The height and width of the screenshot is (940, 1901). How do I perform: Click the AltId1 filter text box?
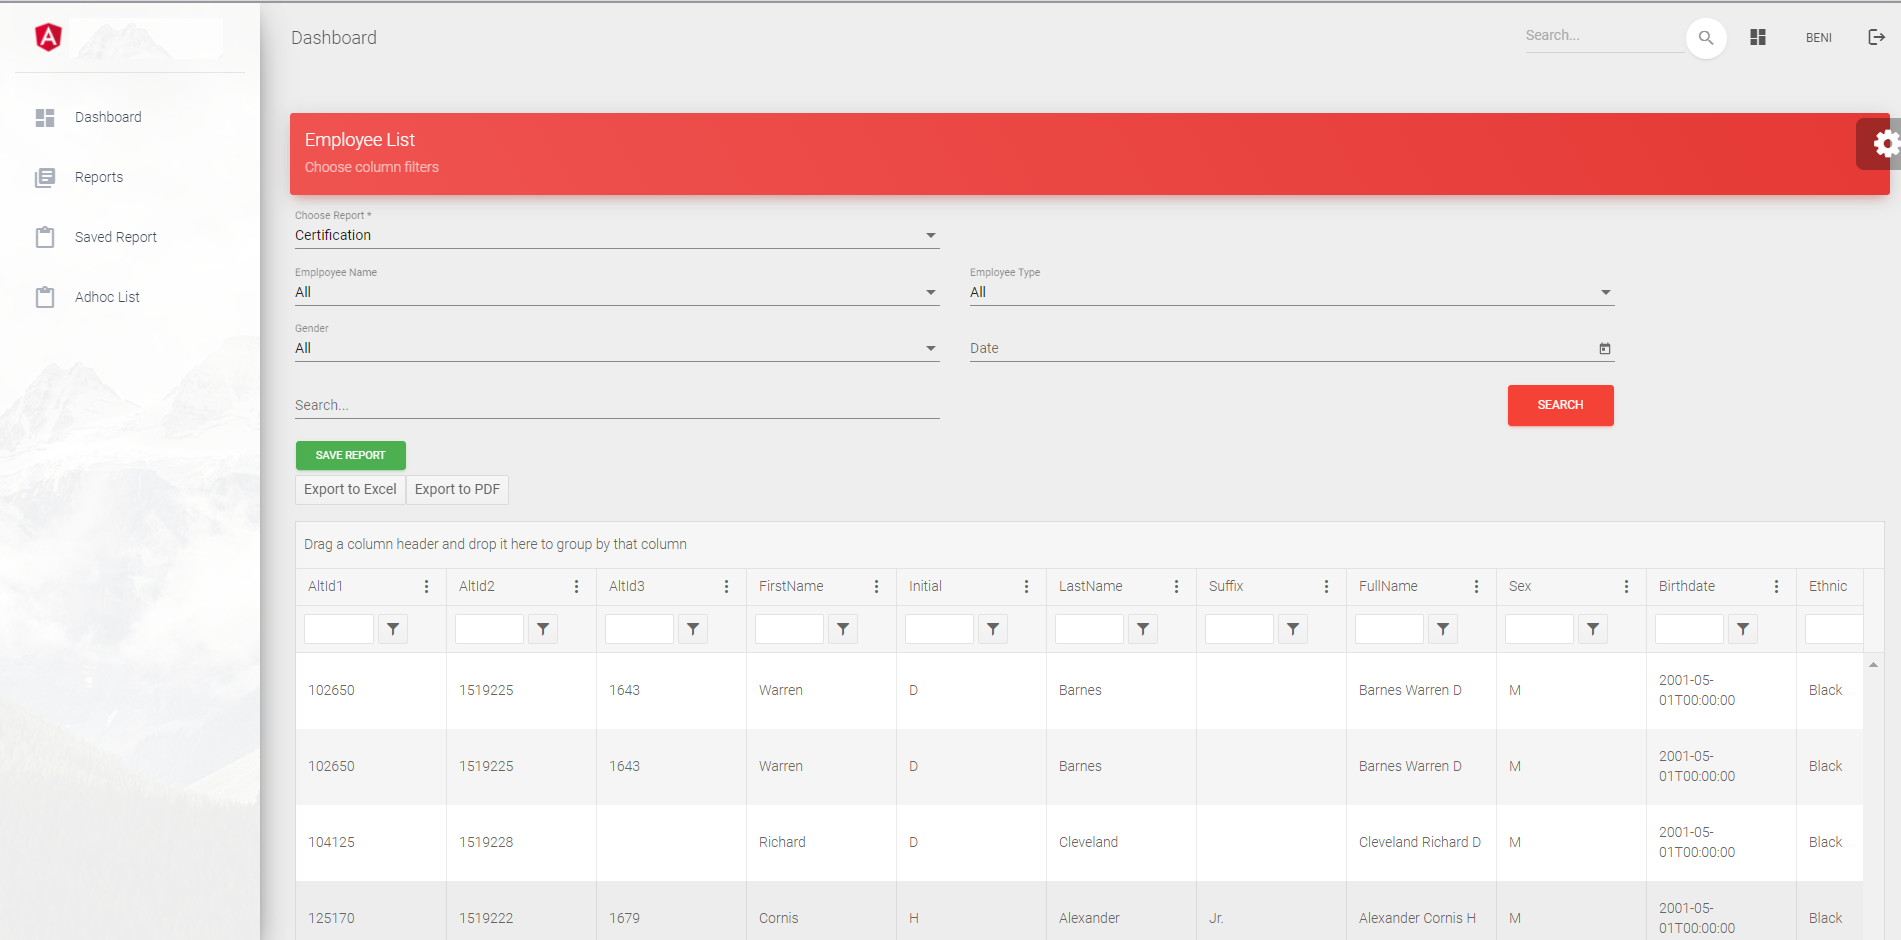click(339, 629)
